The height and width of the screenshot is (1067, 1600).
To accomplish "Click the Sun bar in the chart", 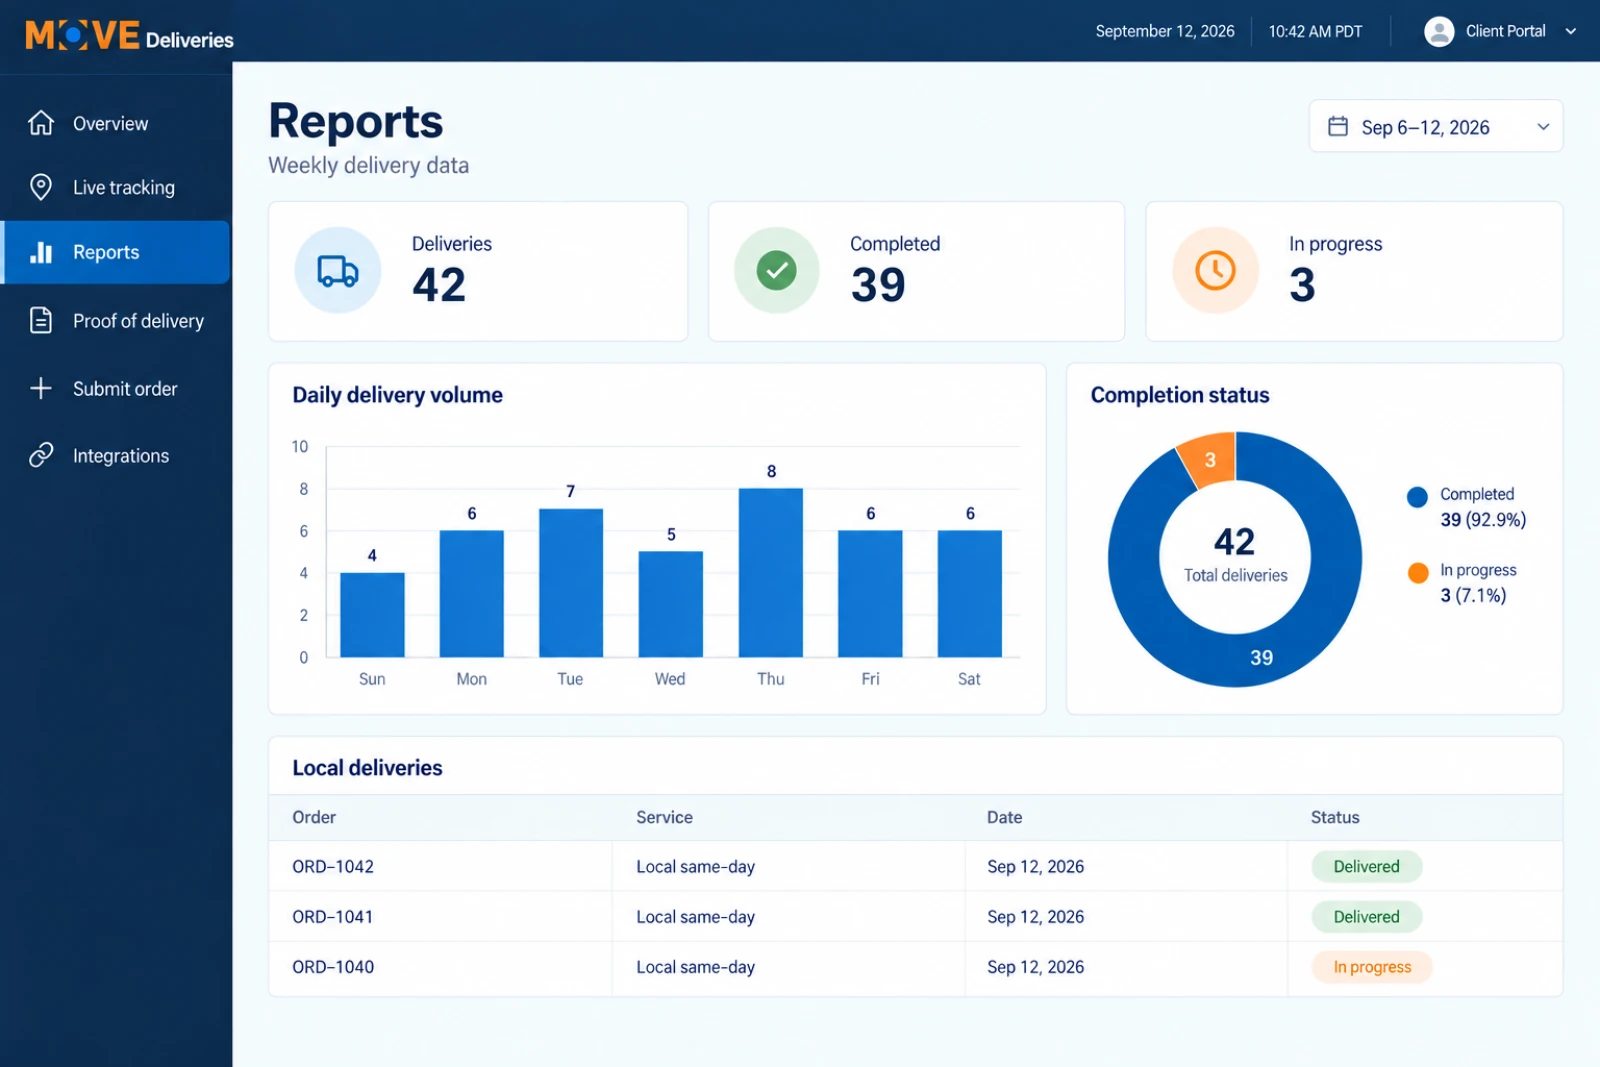I will (x=372, y=614).
